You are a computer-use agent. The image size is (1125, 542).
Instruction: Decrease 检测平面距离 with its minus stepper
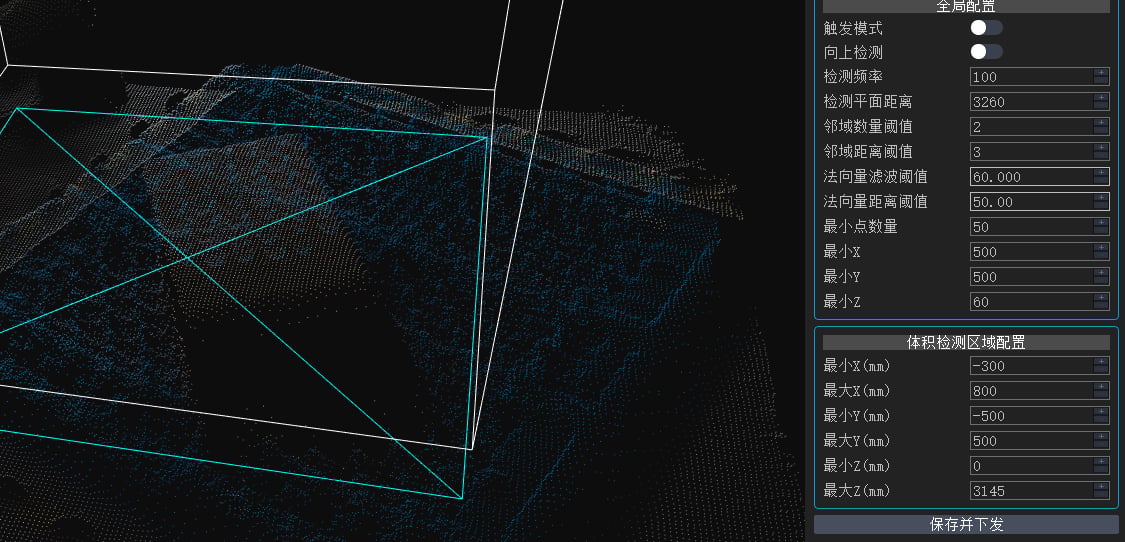tap(1101, 106)
